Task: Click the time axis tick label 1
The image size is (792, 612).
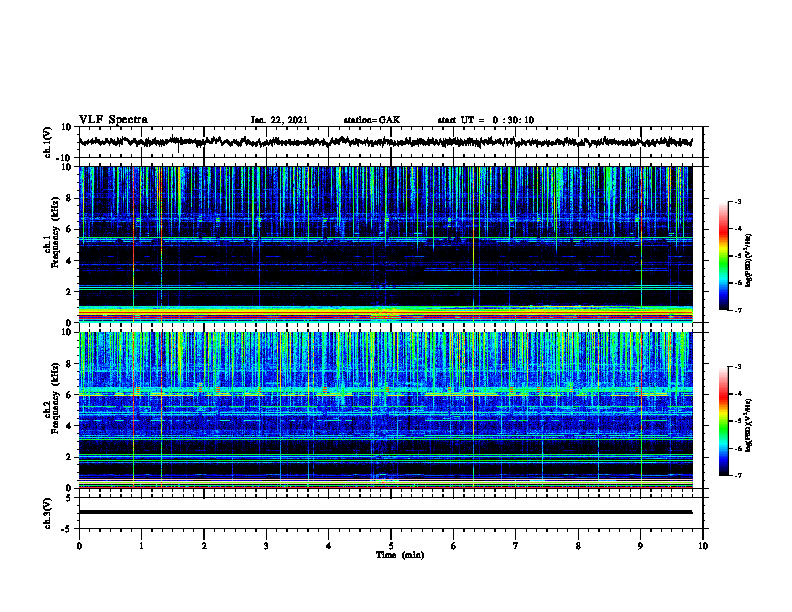Action: click(x=141, y=546)
